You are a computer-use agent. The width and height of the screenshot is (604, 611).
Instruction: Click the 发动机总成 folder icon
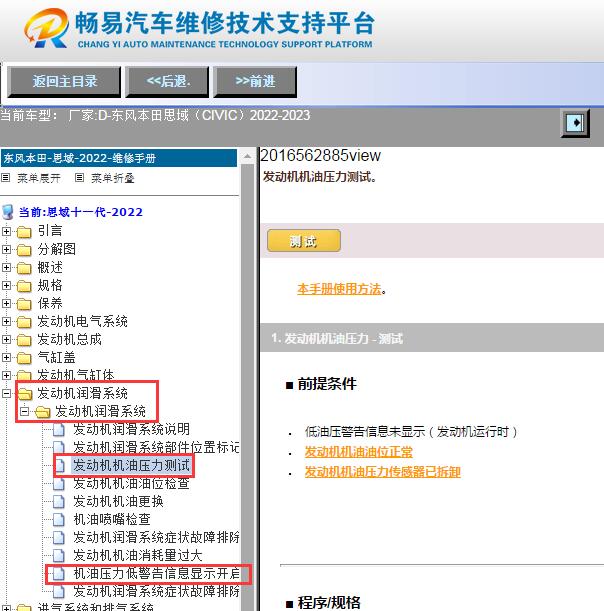[x=24, y=340]
